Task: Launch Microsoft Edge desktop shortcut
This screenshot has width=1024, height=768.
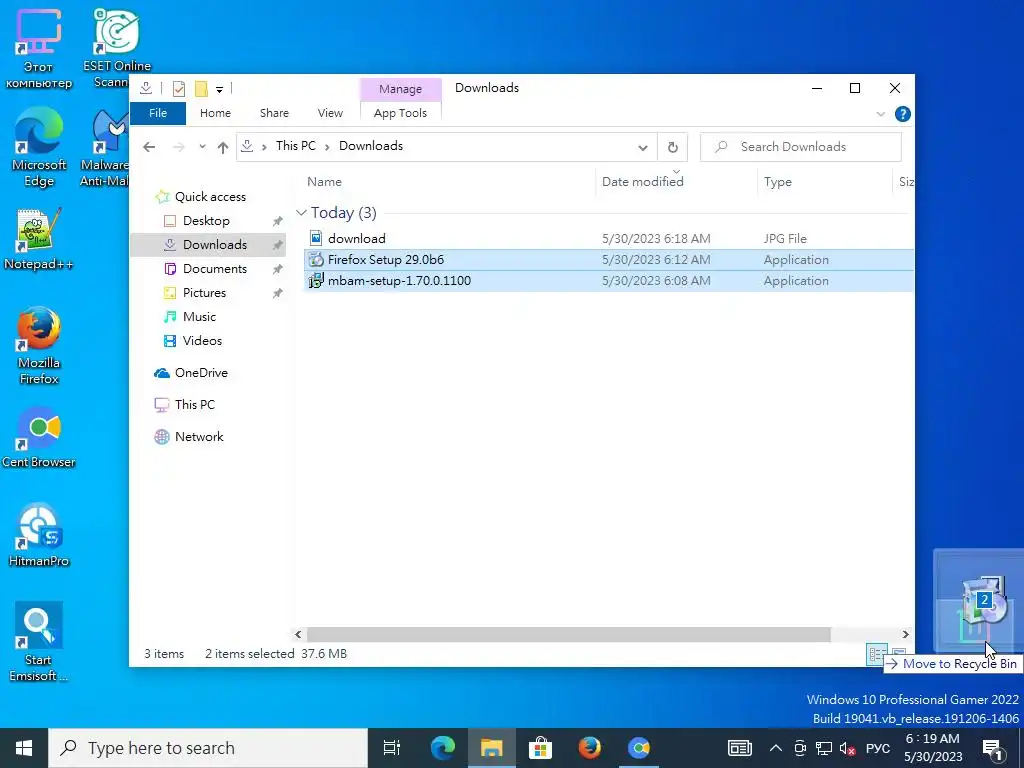Action: click(x=39, y=147)
